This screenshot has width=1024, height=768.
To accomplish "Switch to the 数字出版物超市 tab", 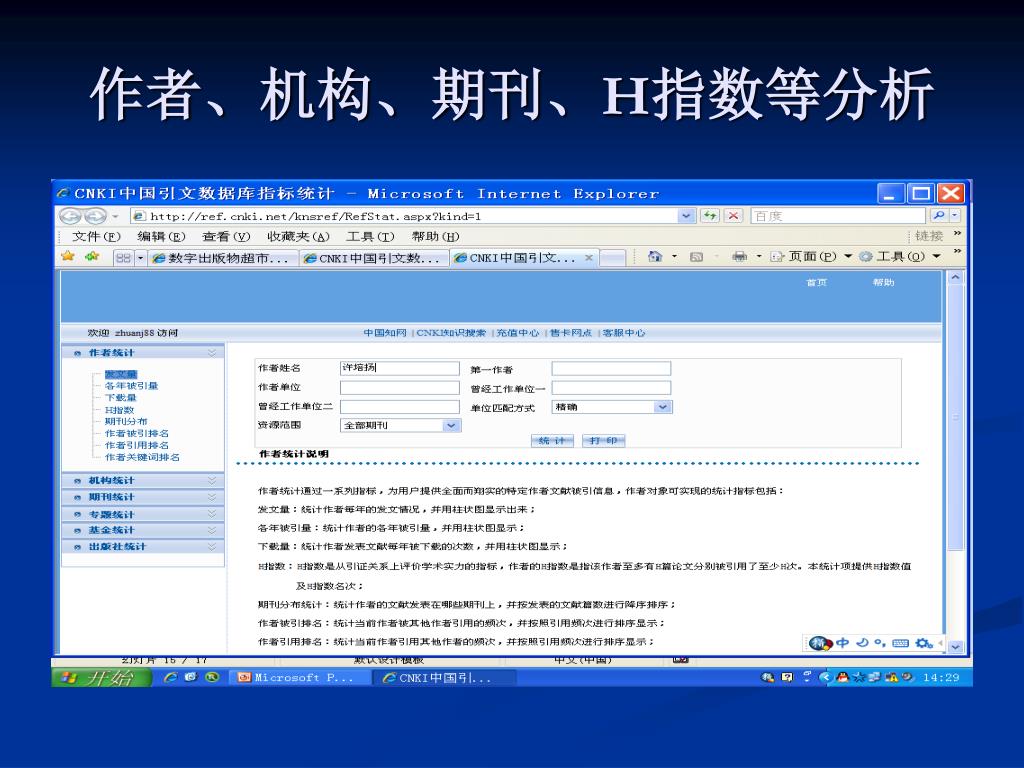I will click(223, 258).
